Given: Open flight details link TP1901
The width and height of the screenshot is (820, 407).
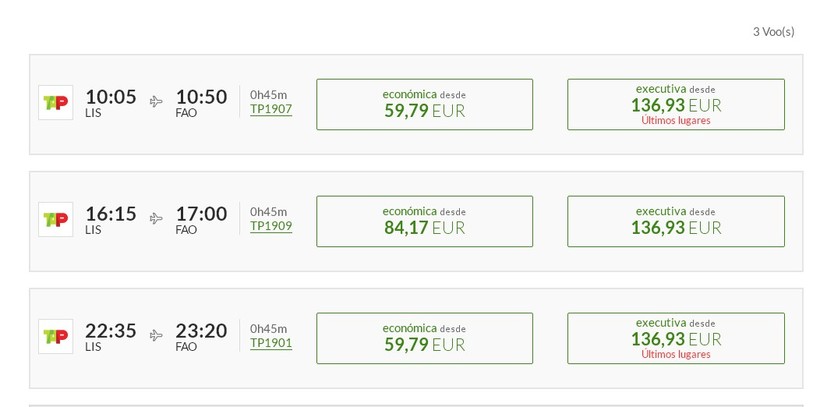Looking at the screenshot, I should tap(271, 343).
